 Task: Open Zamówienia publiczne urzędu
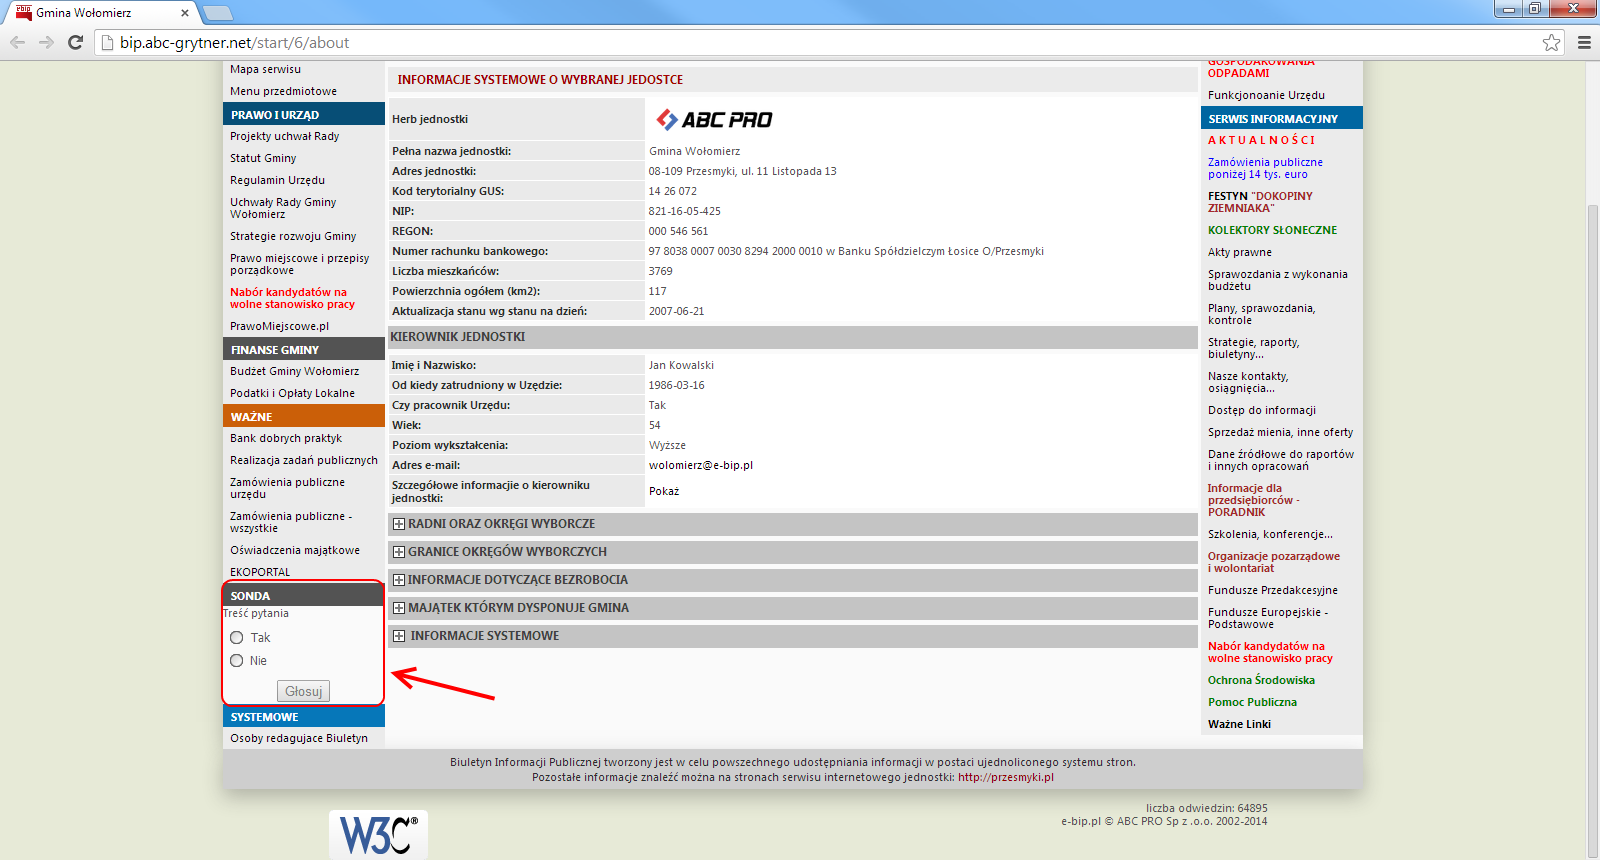click(287, 488)
